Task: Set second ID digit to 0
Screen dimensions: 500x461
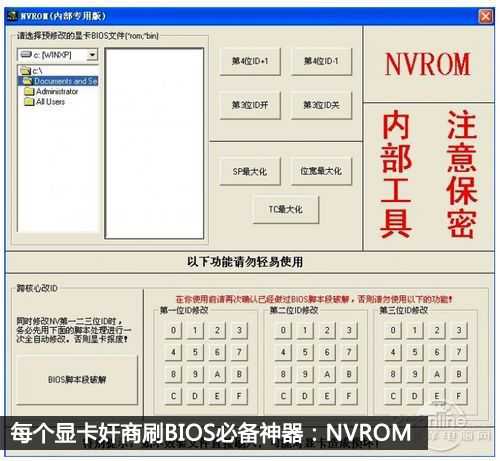Action: pyautogui.click(x=283, y=330)
